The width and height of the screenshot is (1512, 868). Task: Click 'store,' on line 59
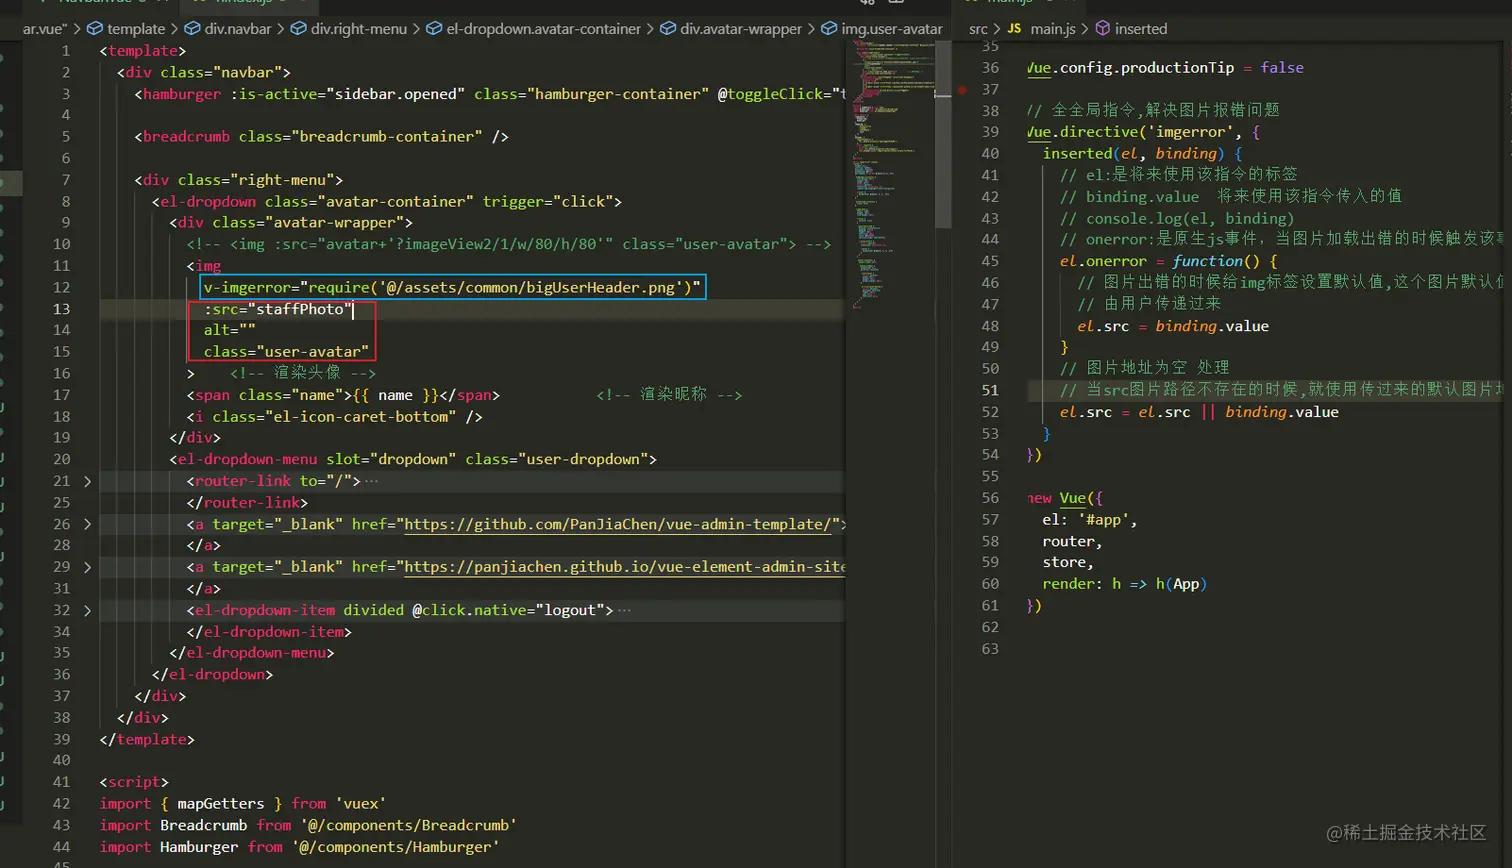pyautogui.click(x=1068, y=563)
